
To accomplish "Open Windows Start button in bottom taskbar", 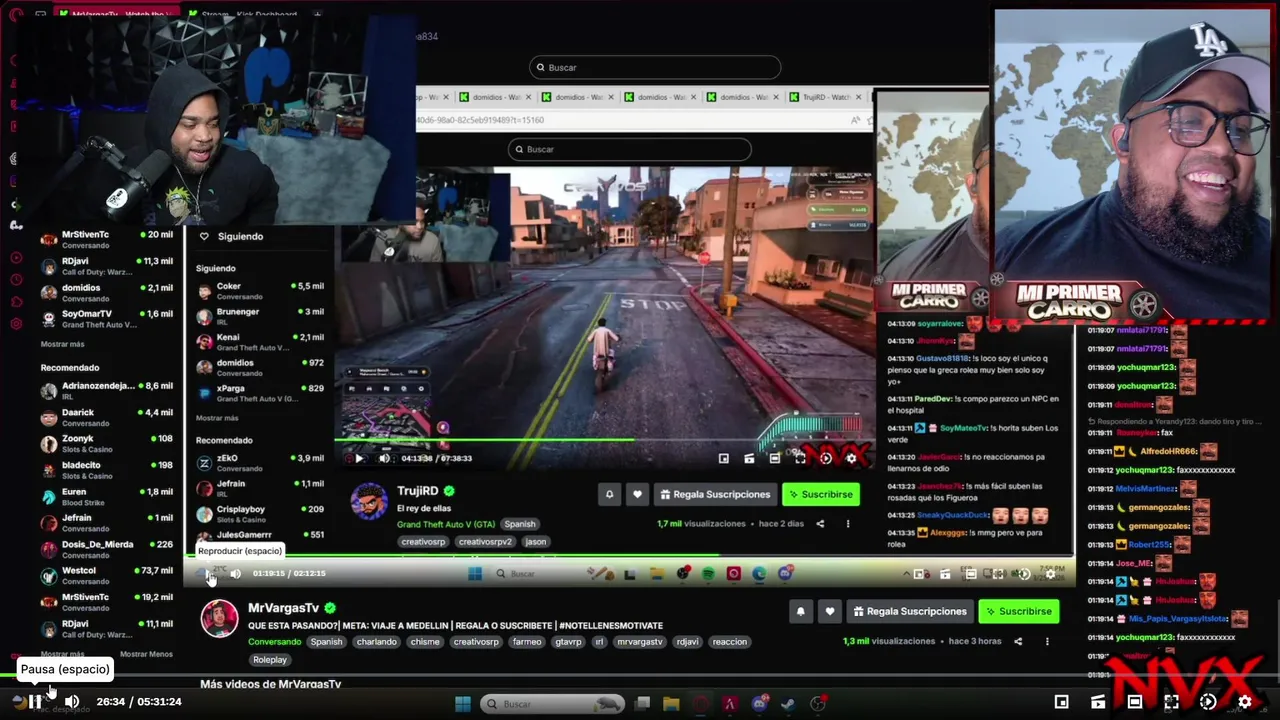I will (x=463, y=704).
